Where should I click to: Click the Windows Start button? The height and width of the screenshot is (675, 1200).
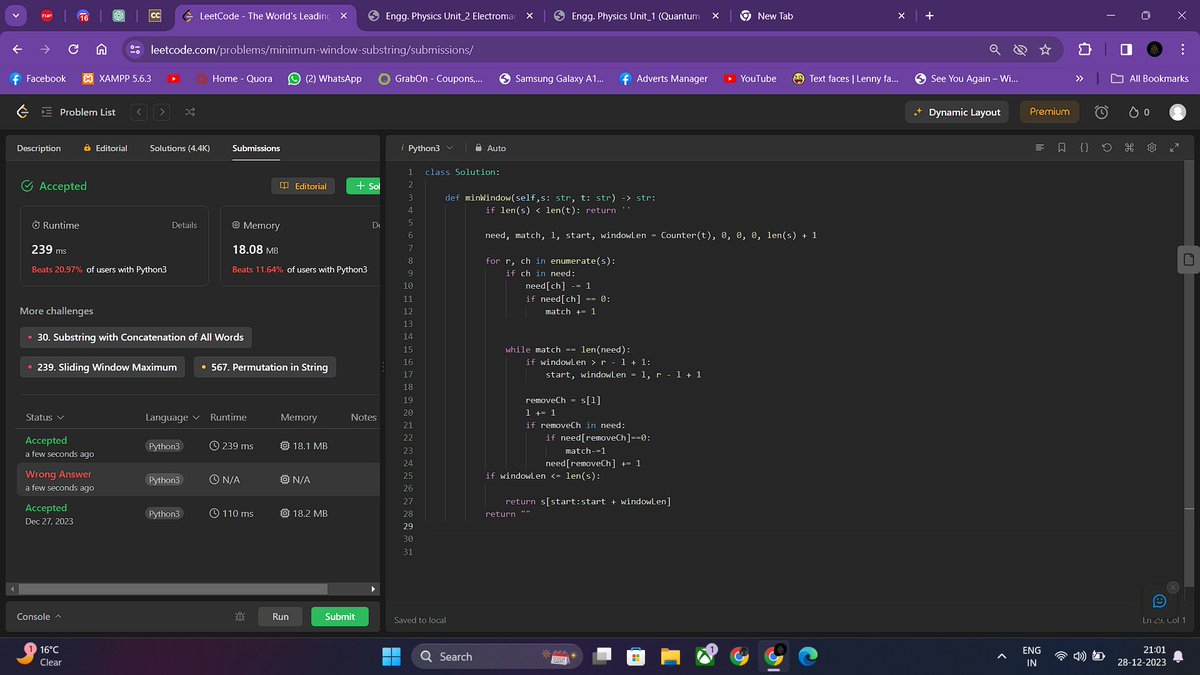click(x=391, y=656)
